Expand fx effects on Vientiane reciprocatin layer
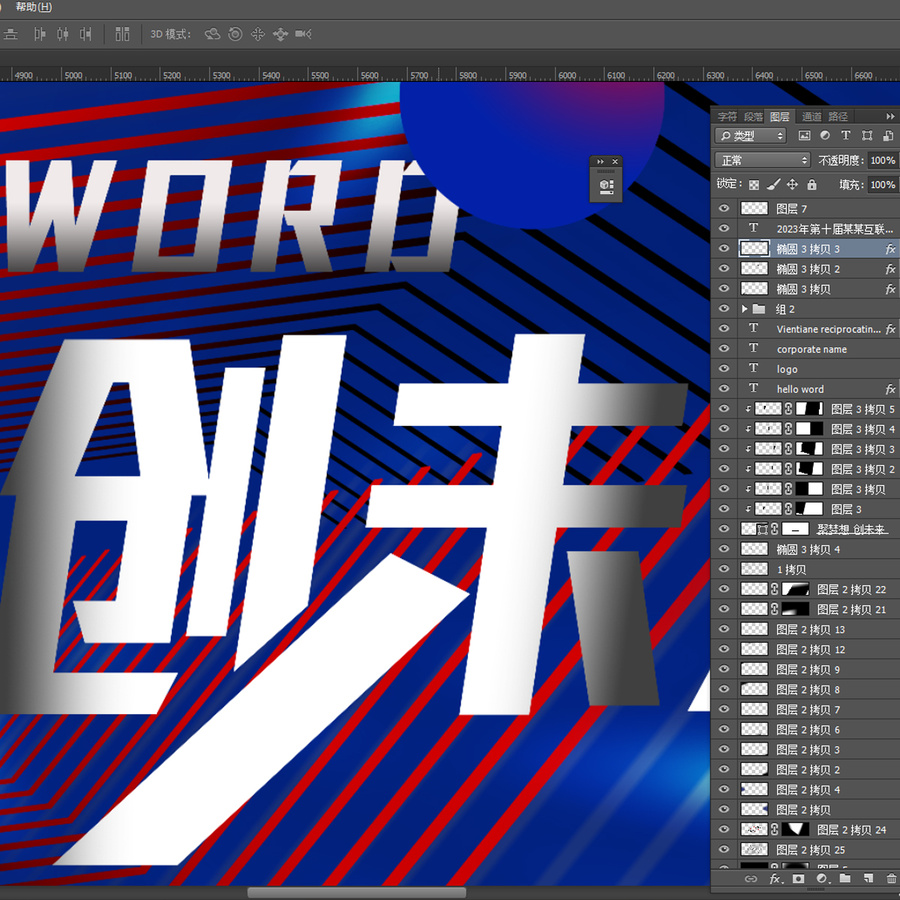 tap(890, 329)
